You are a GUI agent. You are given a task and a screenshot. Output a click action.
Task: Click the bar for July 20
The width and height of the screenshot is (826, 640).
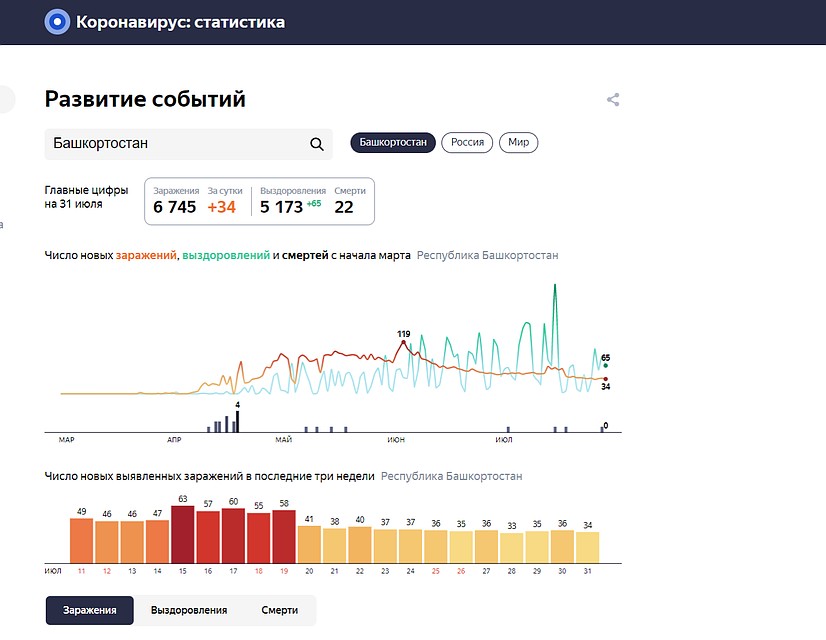(309, 544)
